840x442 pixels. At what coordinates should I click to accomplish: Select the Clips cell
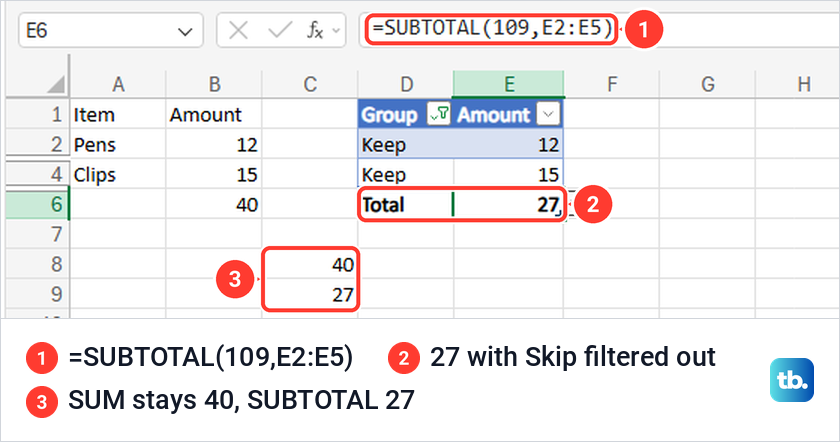(118, 174)
